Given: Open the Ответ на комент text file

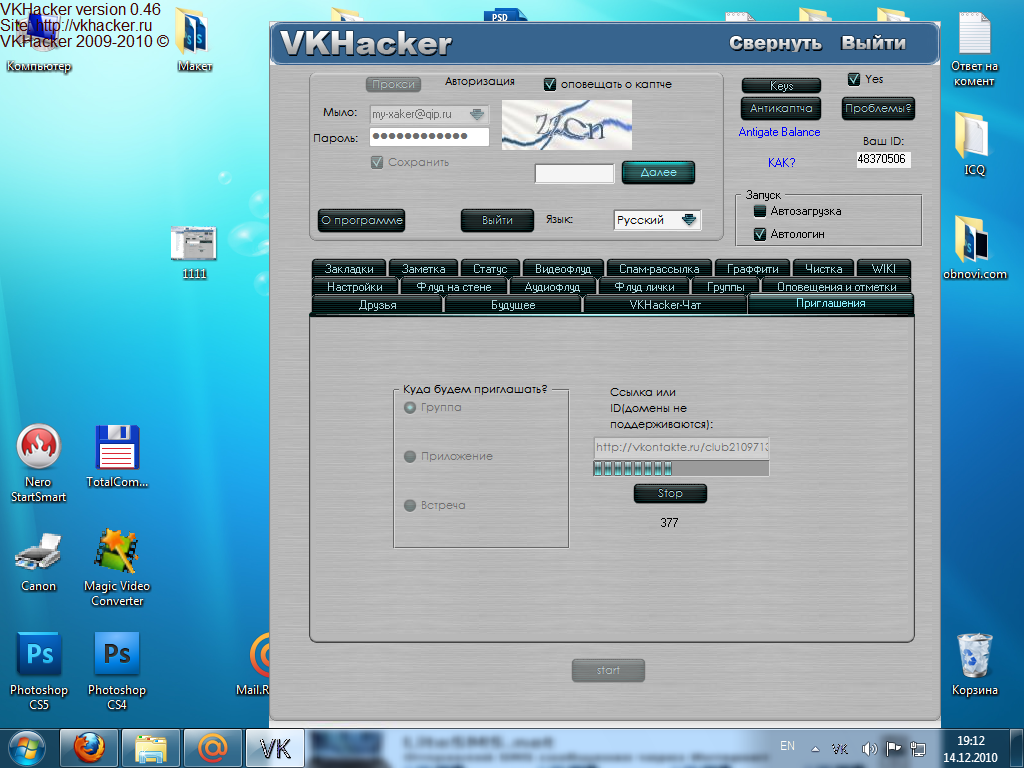Looking at the screenshot, I should pos(974,50).
